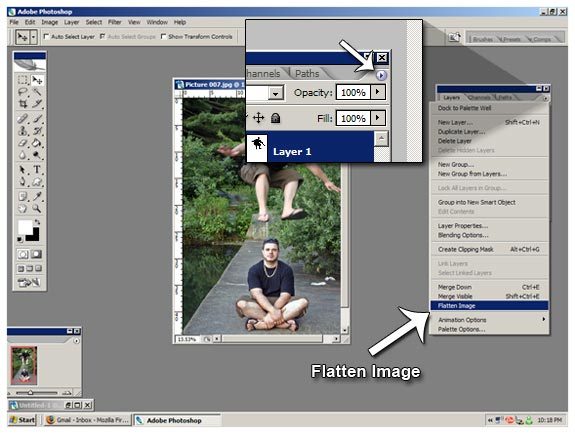Enable Auto Select Layer checkbox

pyautogui.click(x=46, y=36)
